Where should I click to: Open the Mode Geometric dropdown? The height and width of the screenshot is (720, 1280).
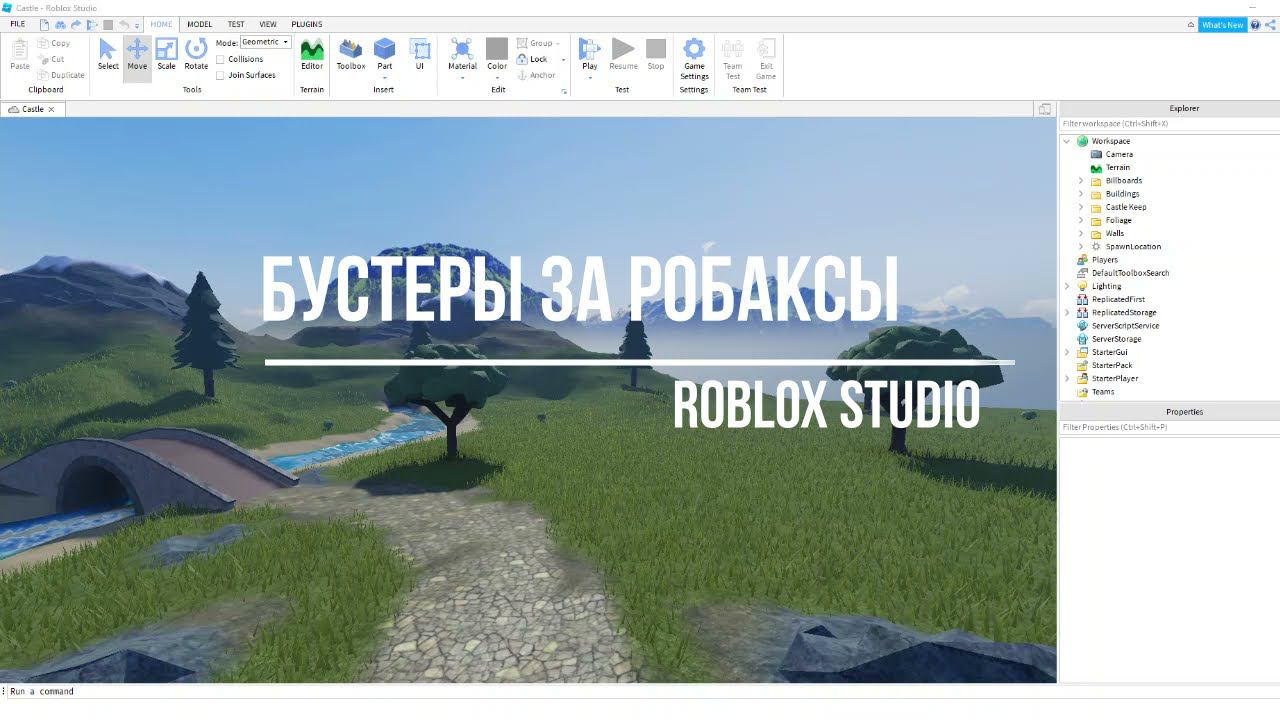pos(265,42)
